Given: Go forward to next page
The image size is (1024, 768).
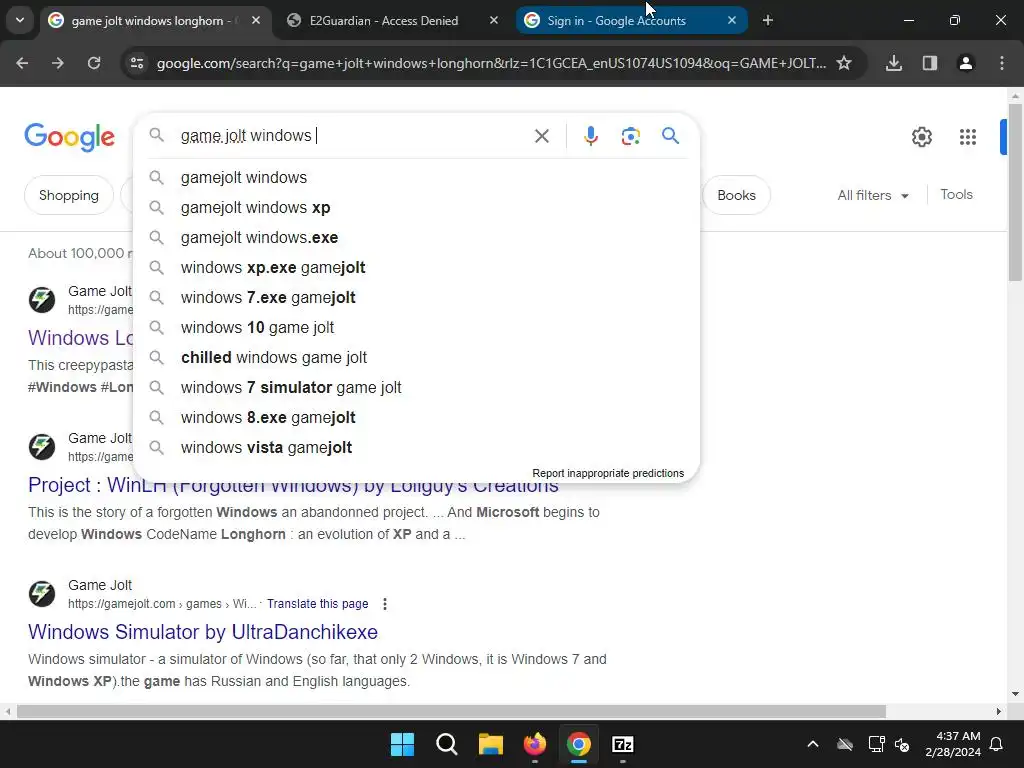Looking at the screenshot, I should pyautogui.click(x=58, y=63).
